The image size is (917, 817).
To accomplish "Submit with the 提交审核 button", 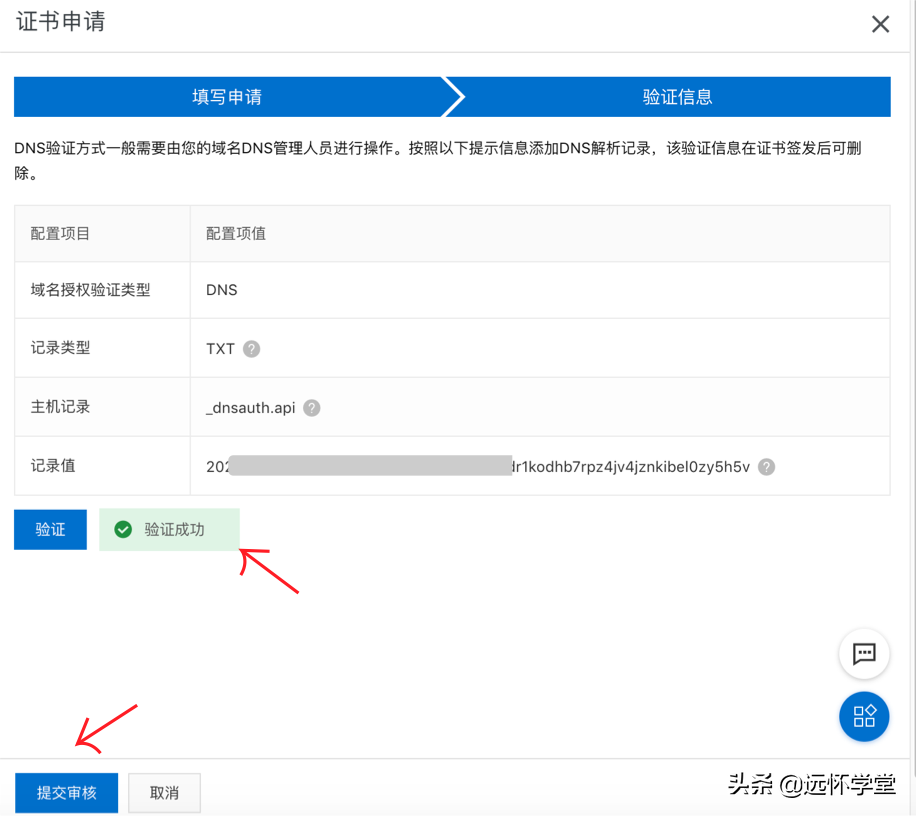I will [66, 793].
